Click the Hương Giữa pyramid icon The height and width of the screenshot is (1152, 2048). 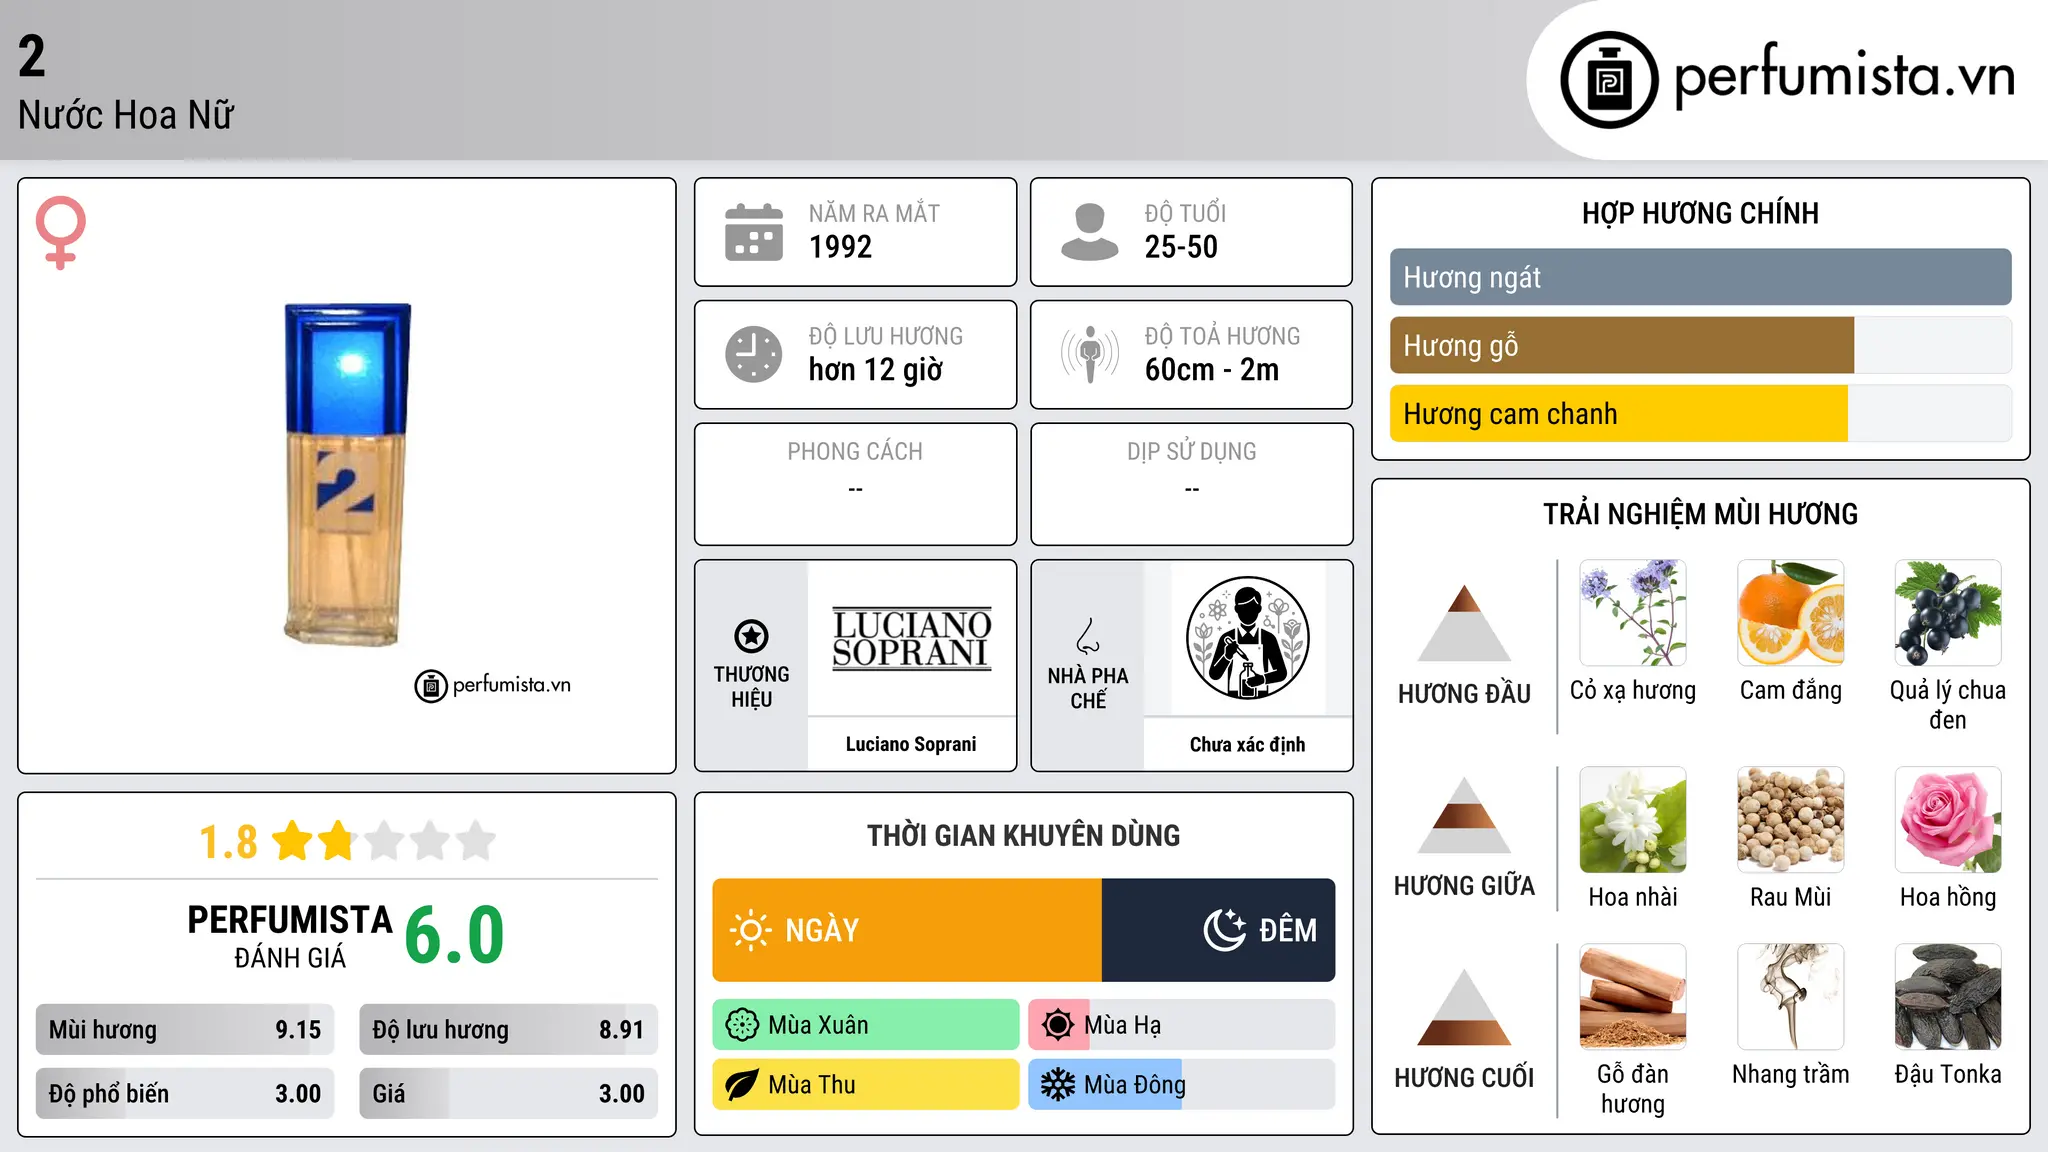coord(1464,815)
